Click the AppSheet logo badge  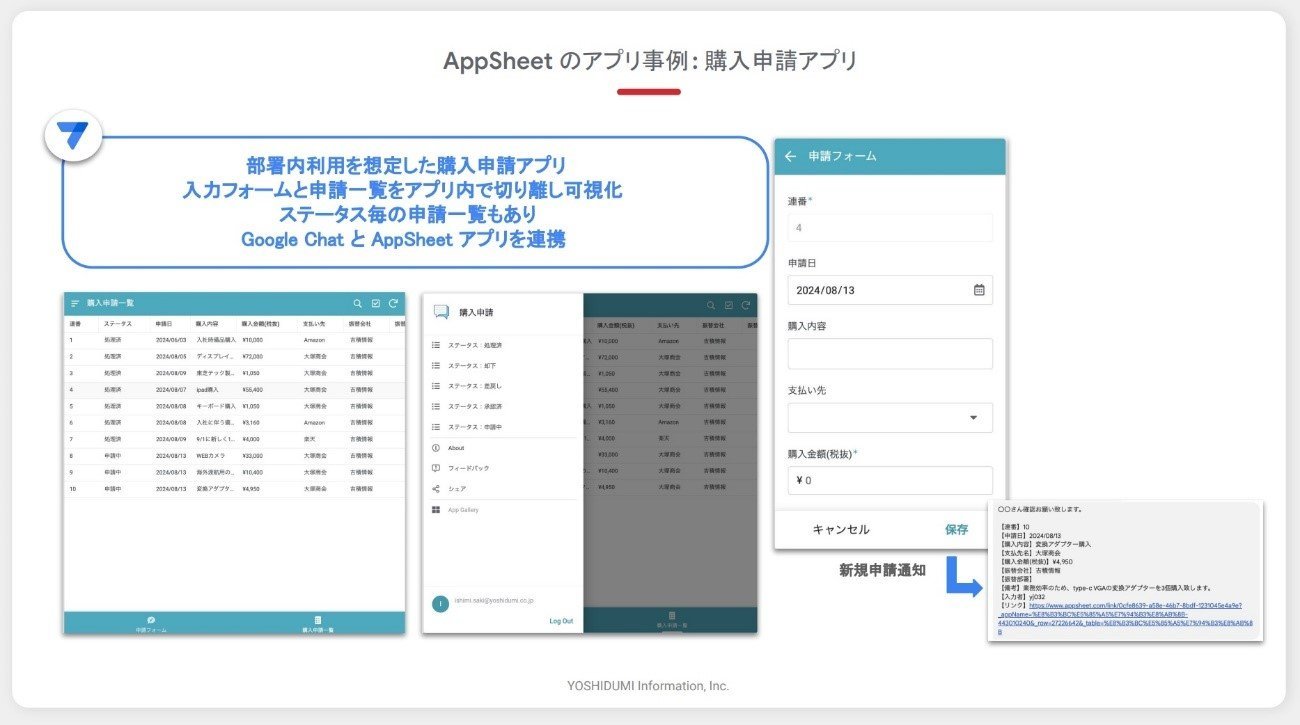73,134
